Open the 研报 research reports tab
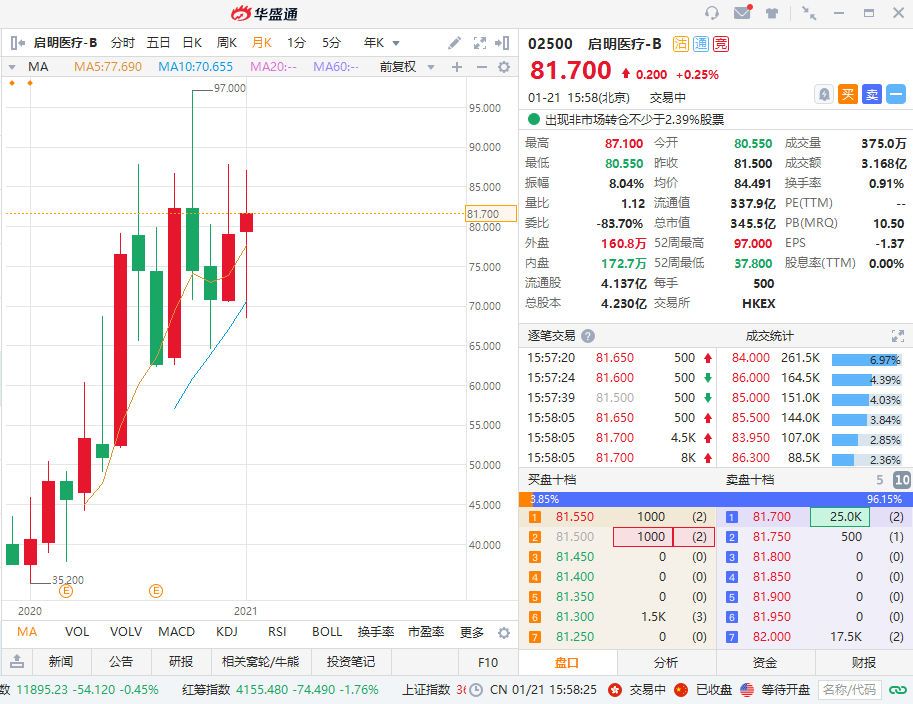Screen dimensions: 913x704 (181, 661)
